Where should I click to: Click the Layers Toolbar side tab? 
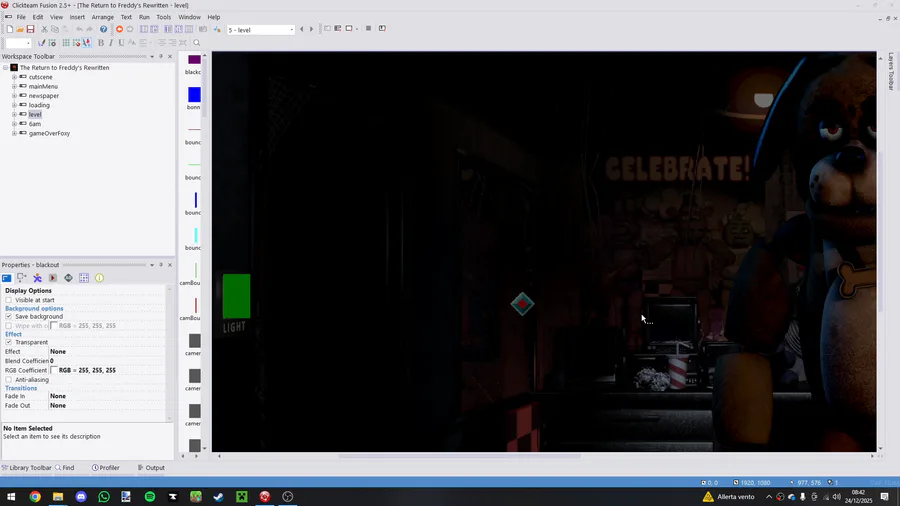pyautogui.click(x=891, y=72)
